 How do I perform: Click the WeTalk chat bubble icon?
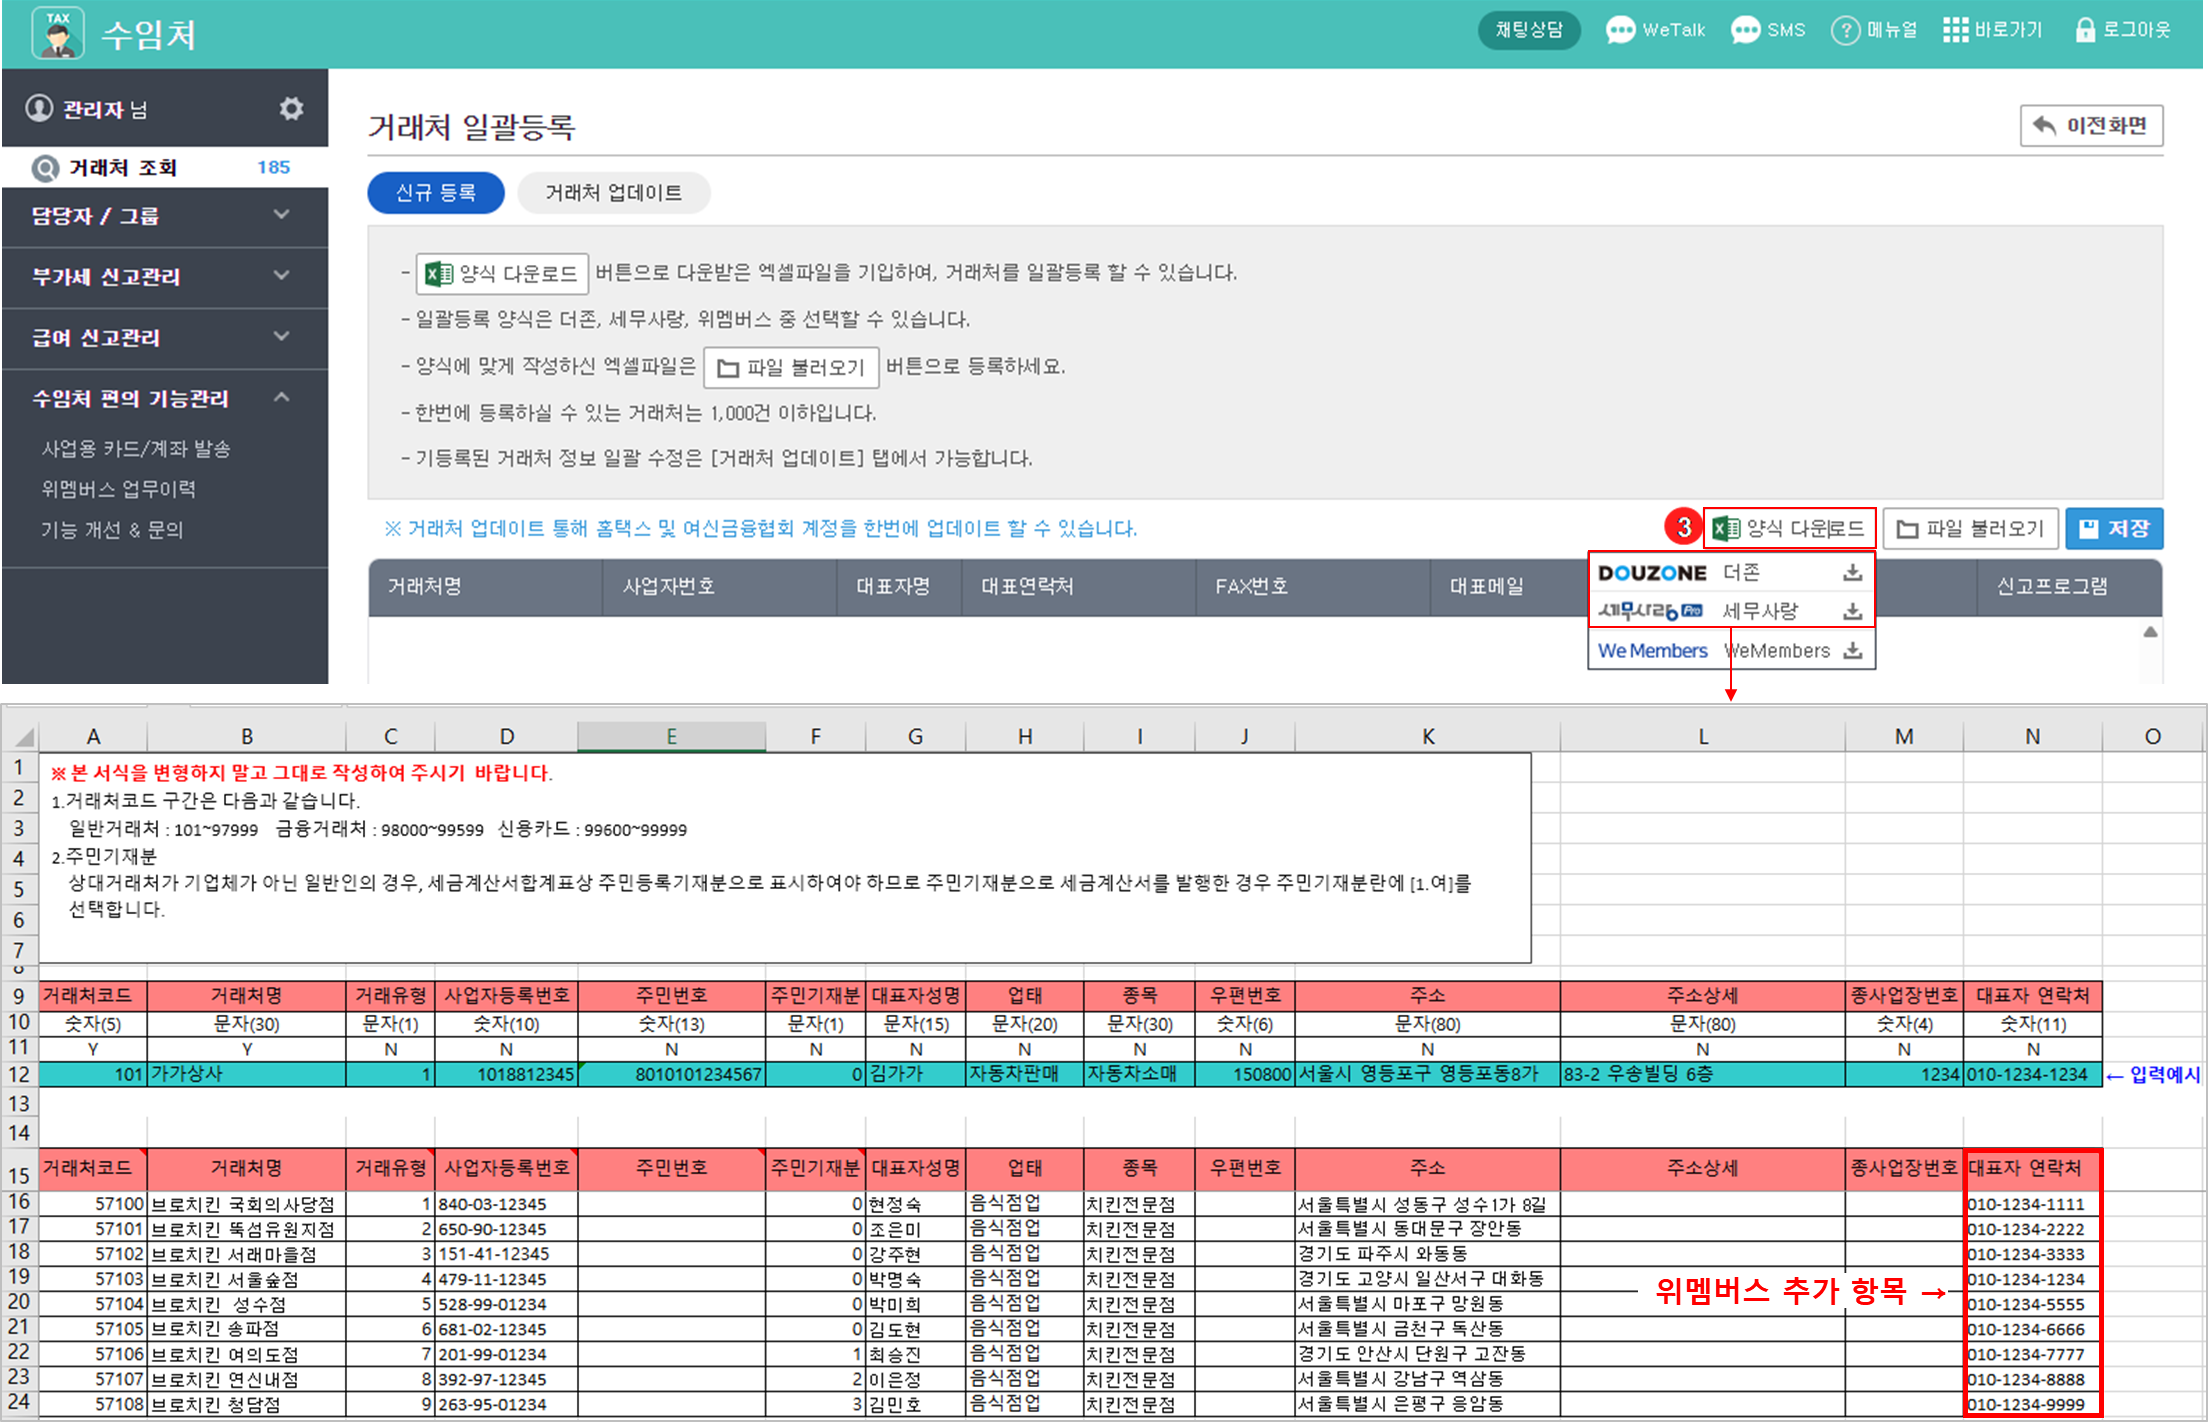pos(1620,30)
